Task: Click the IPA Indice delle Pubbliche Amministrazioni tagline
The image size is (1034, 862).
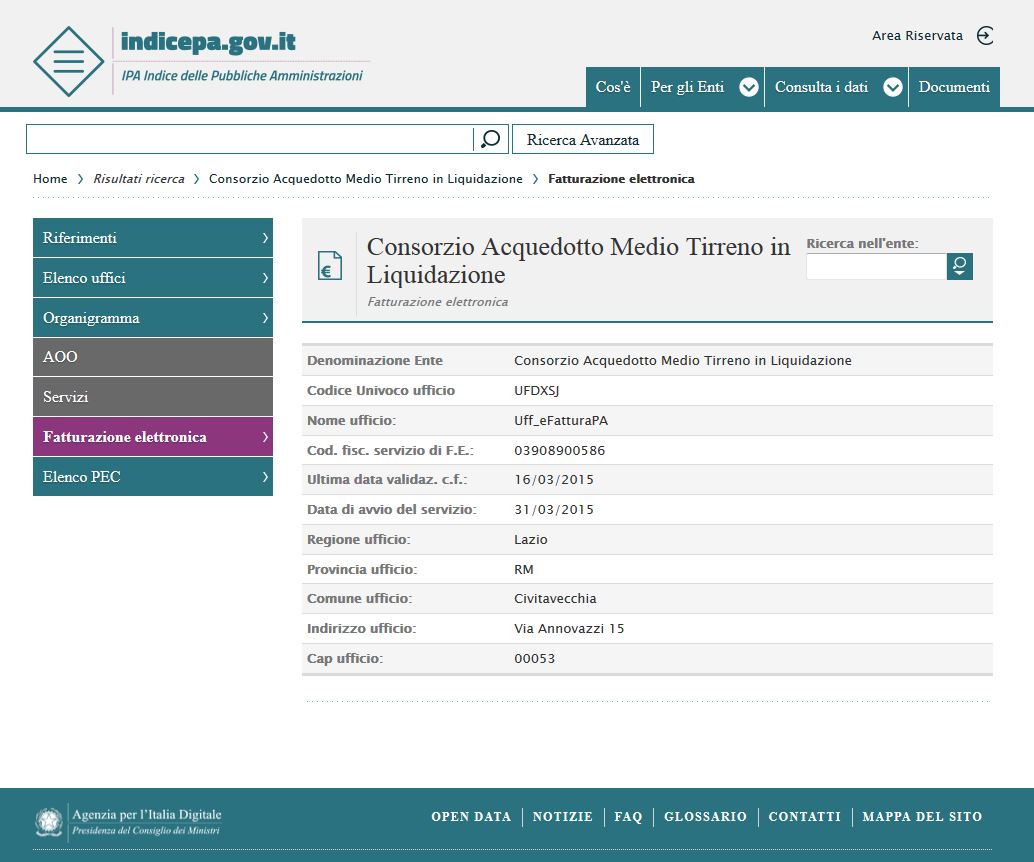Action: (242, 76)
